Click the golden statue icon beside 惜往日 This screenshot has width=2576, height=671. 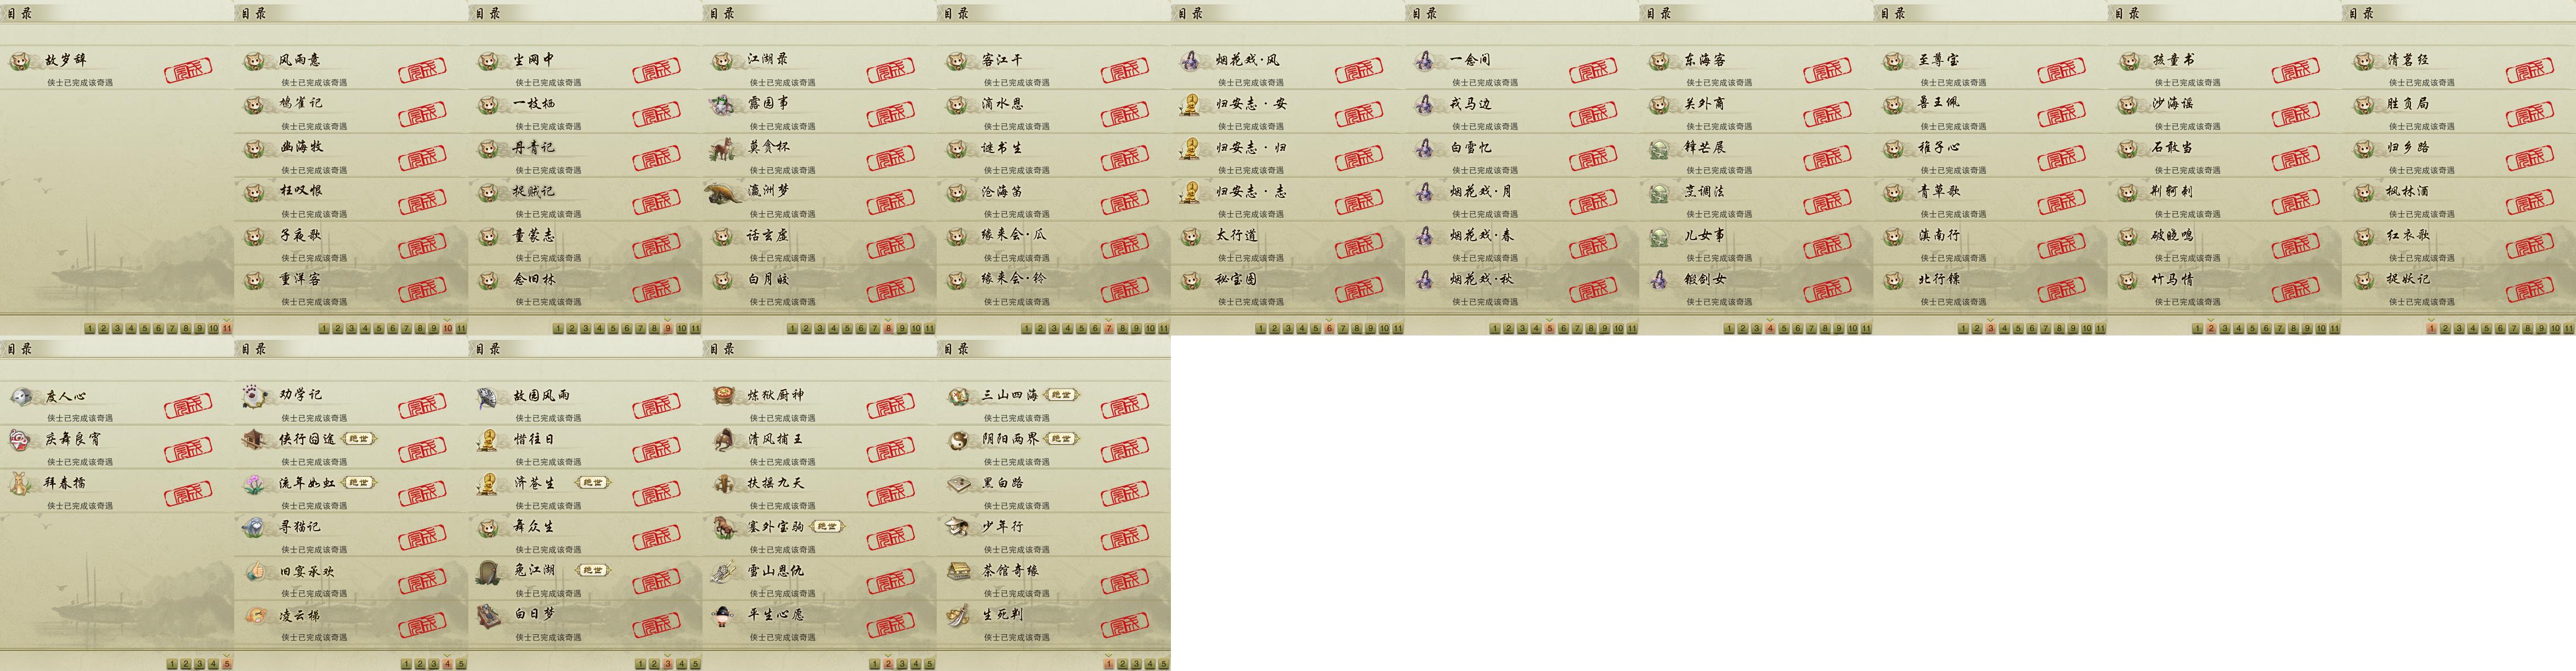tap(488, 439)
